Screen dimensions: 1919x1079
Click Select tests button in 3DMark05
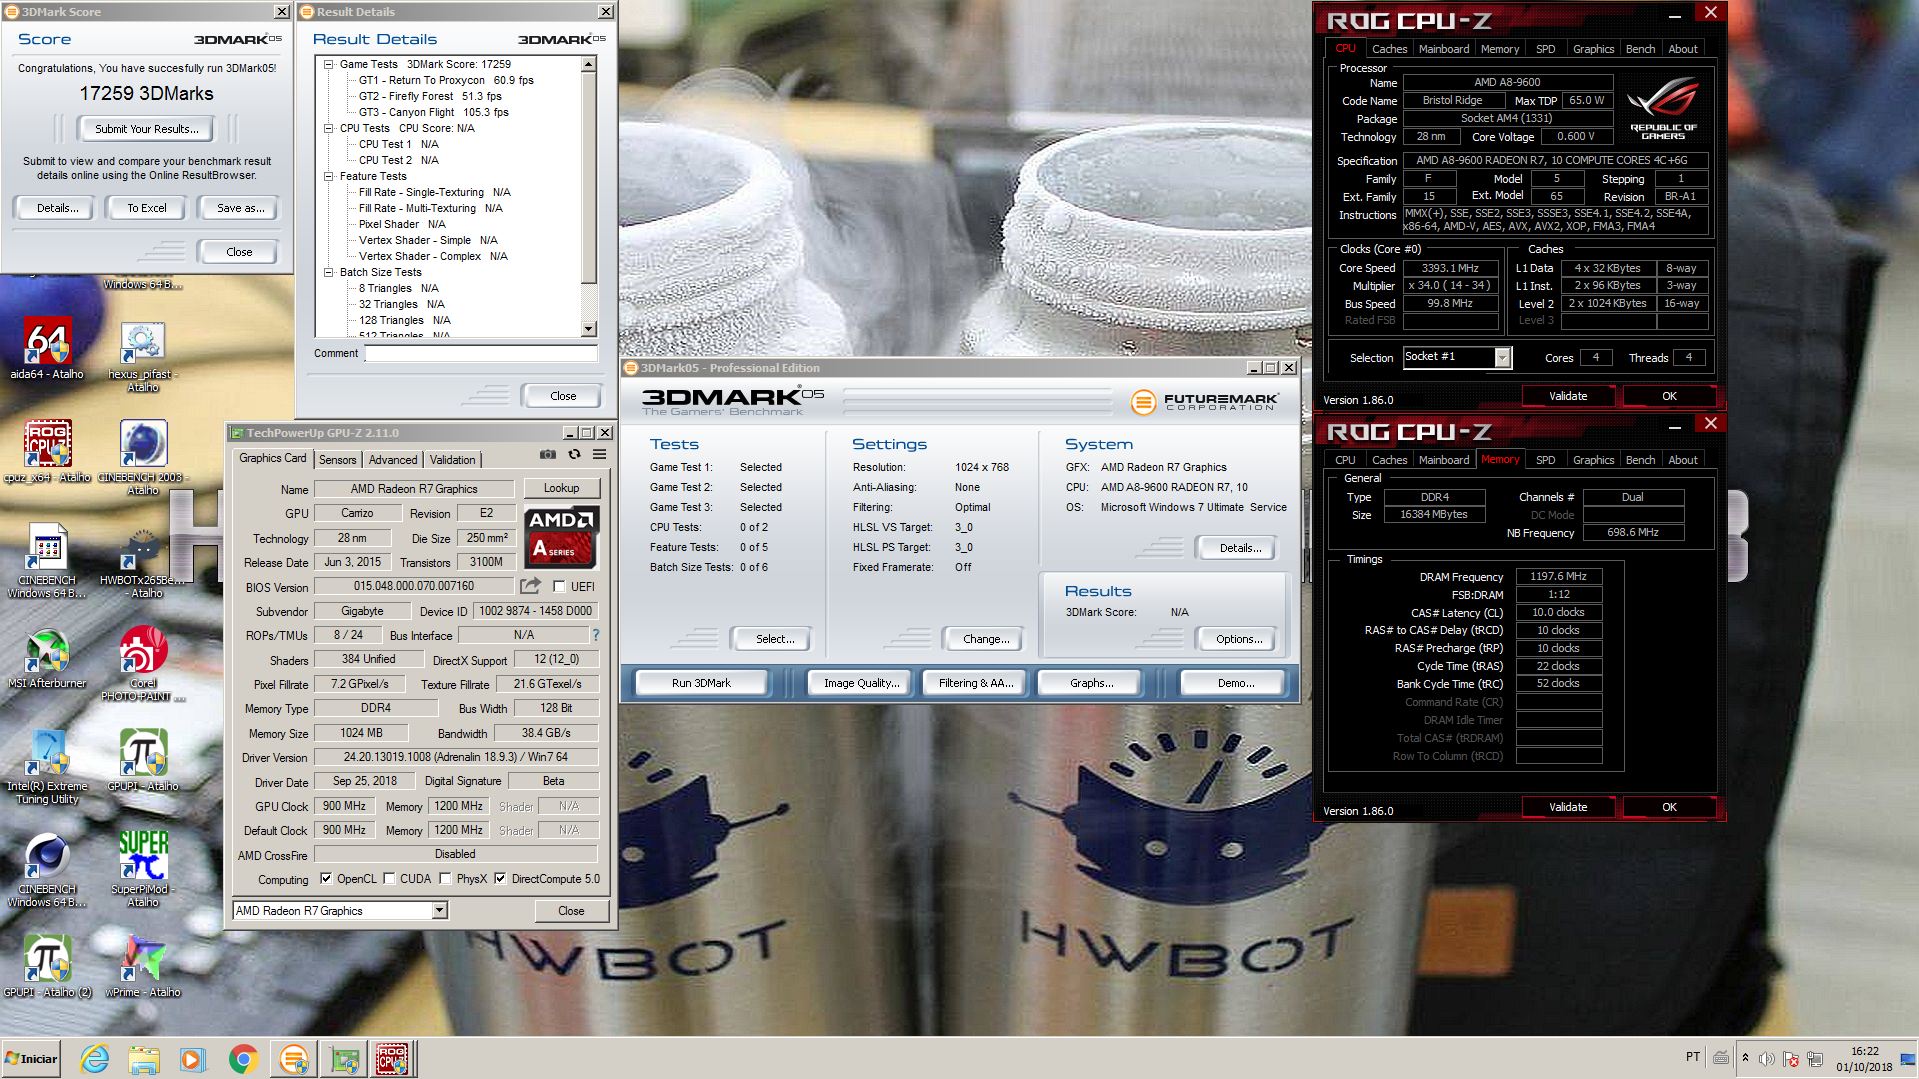(775, 639)
